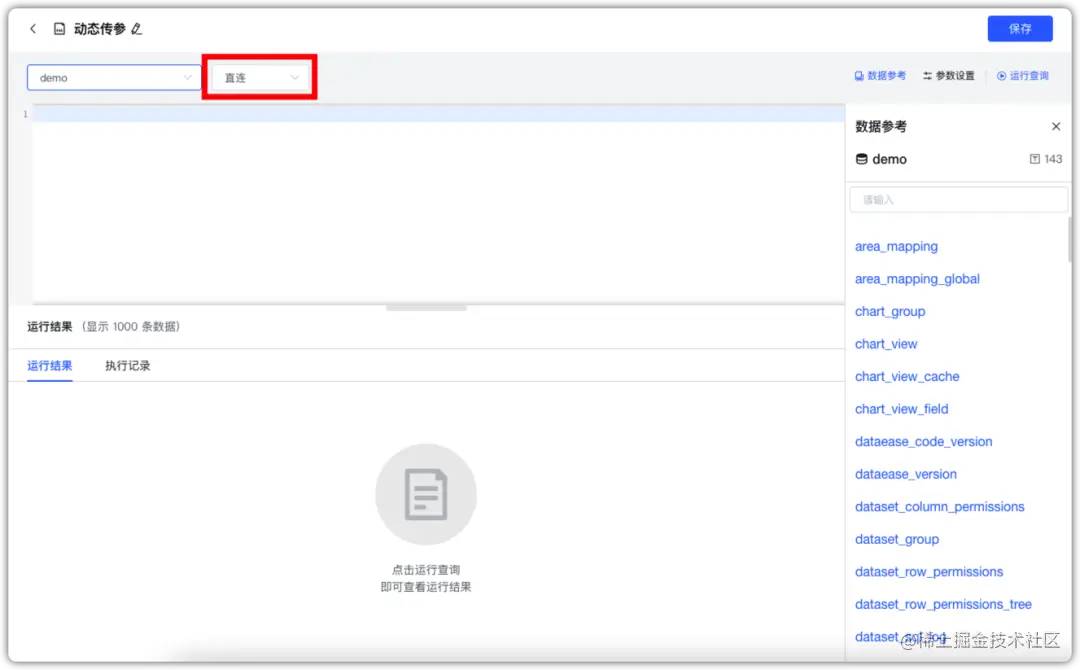Screen dimensions: 1080x670
Task: Select table chart_group
Action: (890, 311)
